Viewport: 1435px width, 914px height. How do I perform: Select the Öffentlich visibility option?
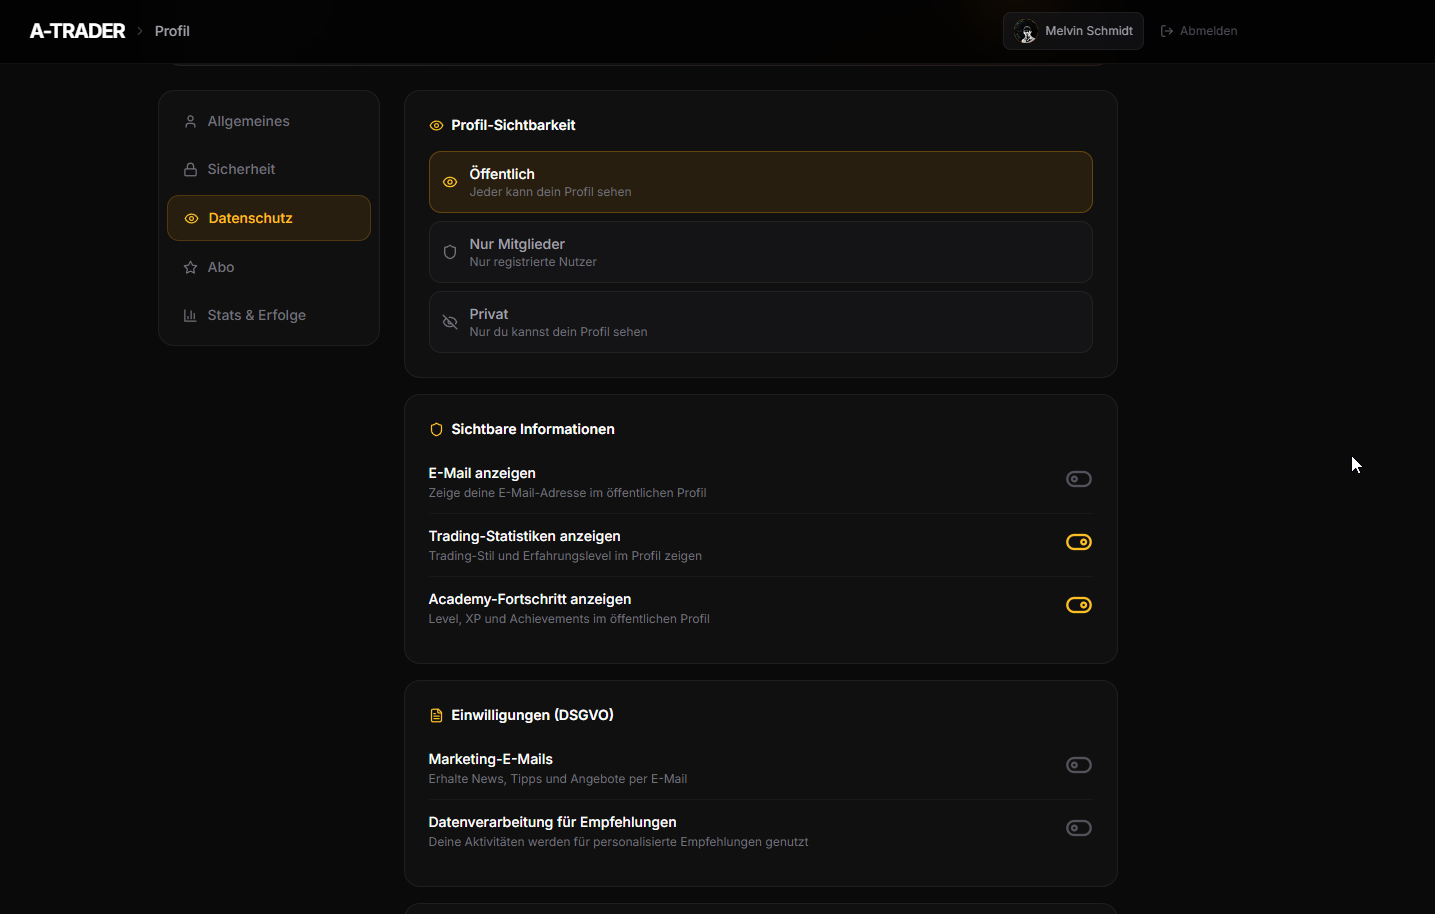(760, 182)
